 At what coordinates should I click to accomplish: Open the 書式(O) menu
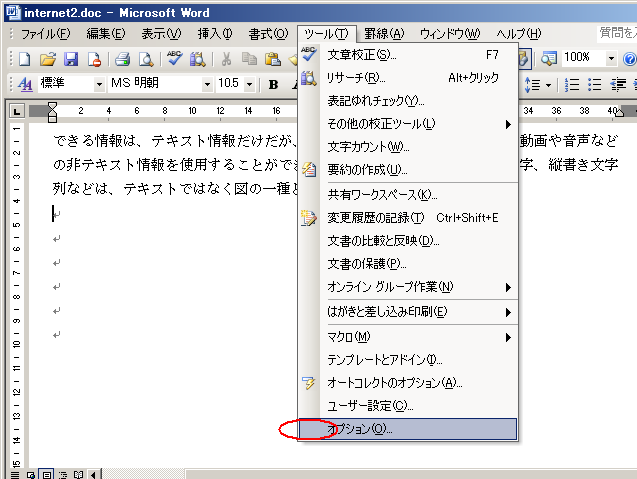[x=268, y=34]
